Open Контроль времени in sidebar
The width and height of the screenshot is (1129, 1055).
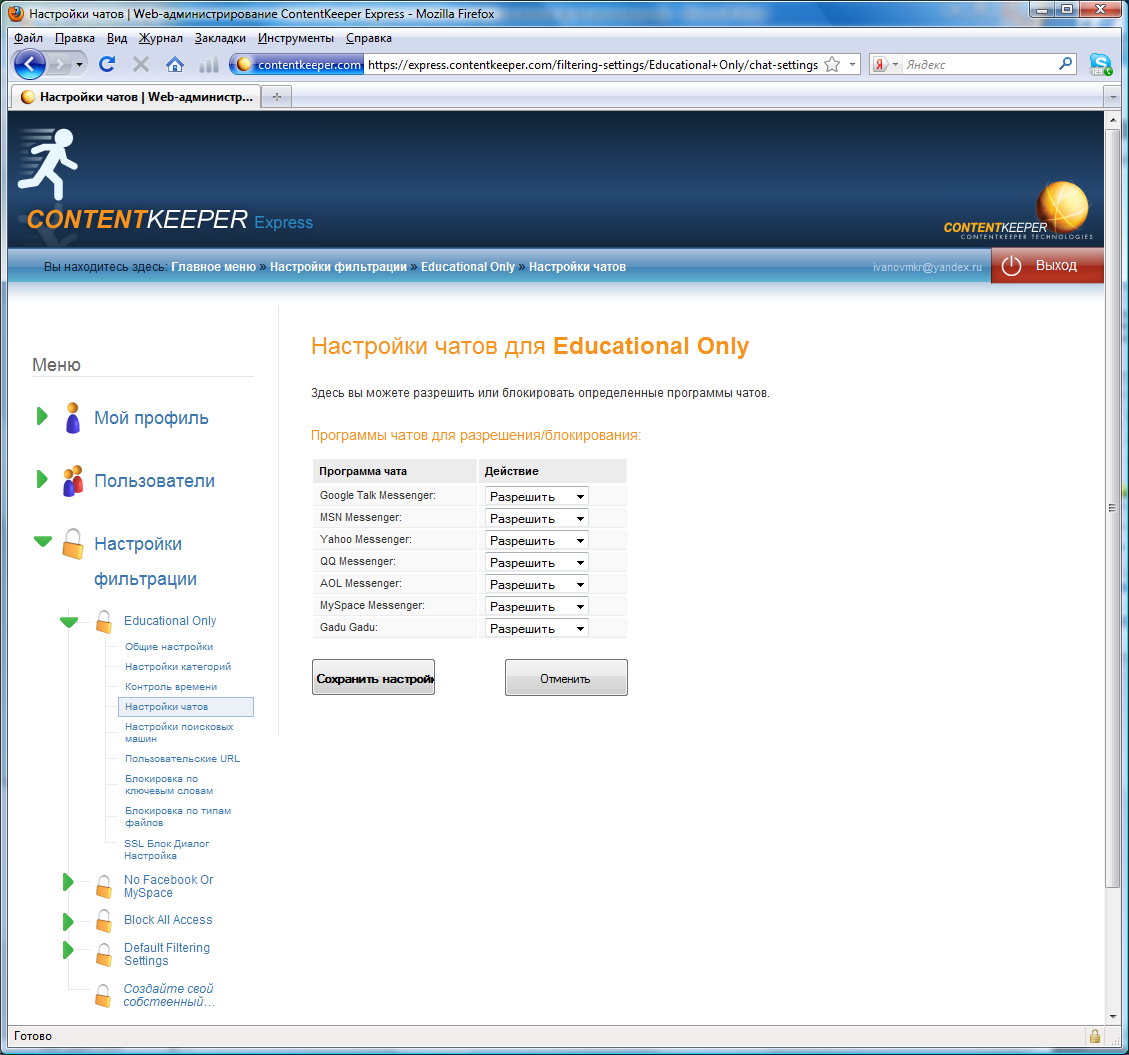click(x=171, y=687)
